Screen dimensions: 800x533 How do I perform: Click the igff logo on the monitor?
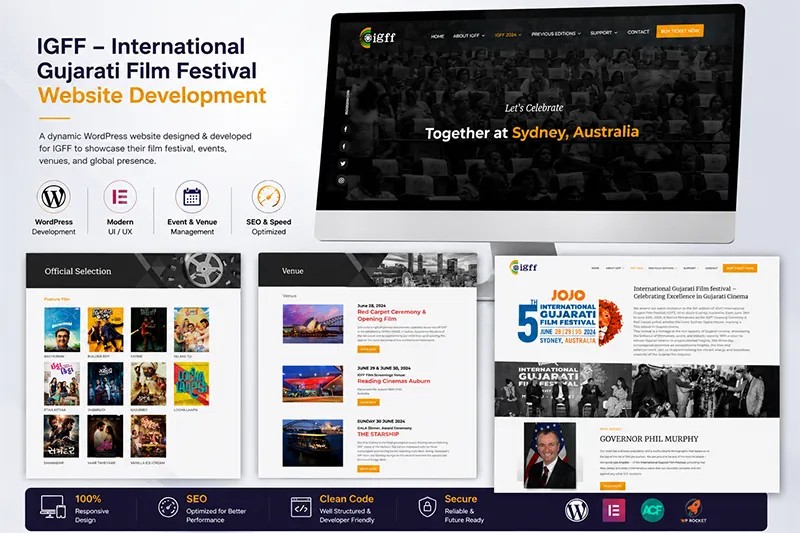(x=378, y=37)
